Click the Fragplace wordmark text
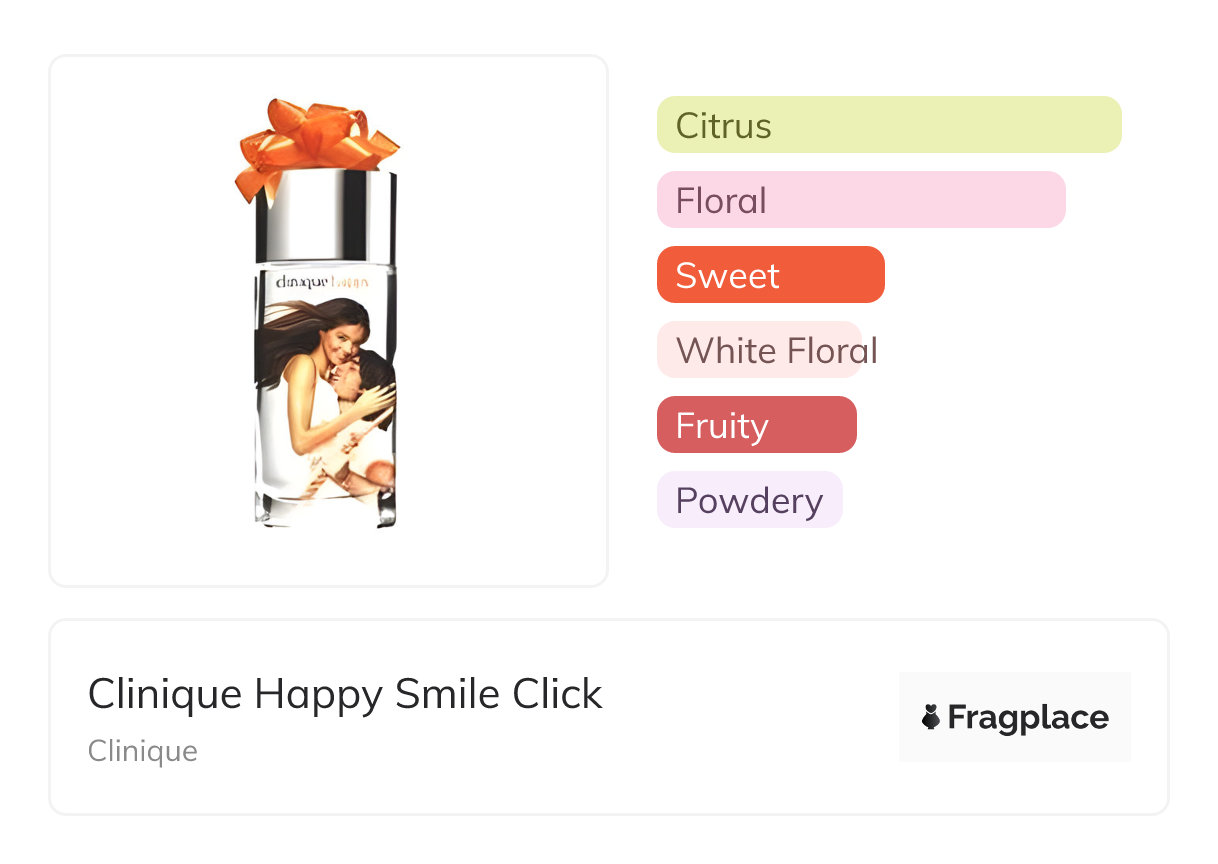Image resolution: width=1218 pixels, height=864 pixels. point(1028,717)
